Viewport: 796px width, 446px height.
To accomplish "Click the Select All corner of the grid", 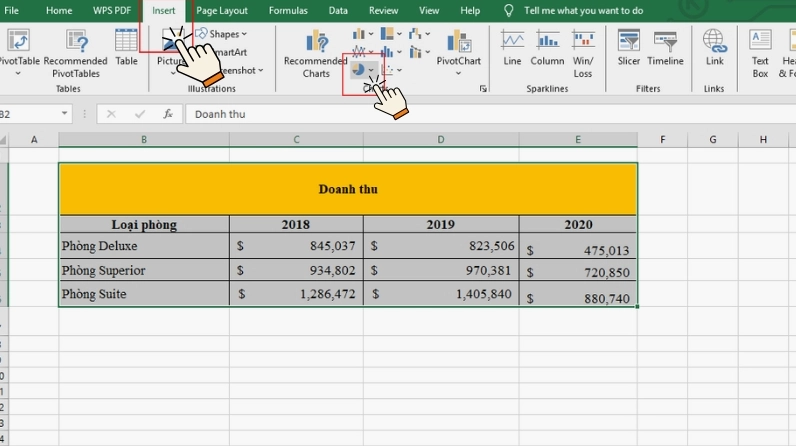I will [4, 141].
